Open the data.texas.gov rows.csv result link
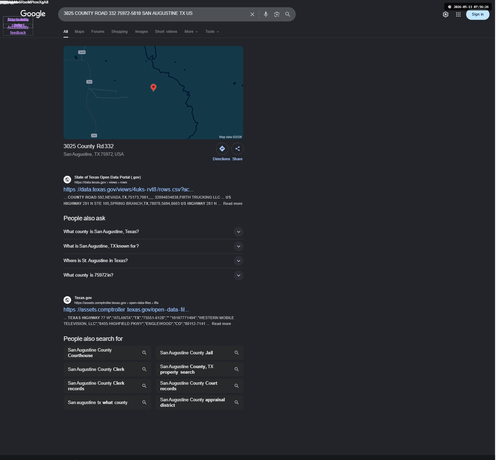The width and height of the screenshot is (500, 460). tap(128, 189)
